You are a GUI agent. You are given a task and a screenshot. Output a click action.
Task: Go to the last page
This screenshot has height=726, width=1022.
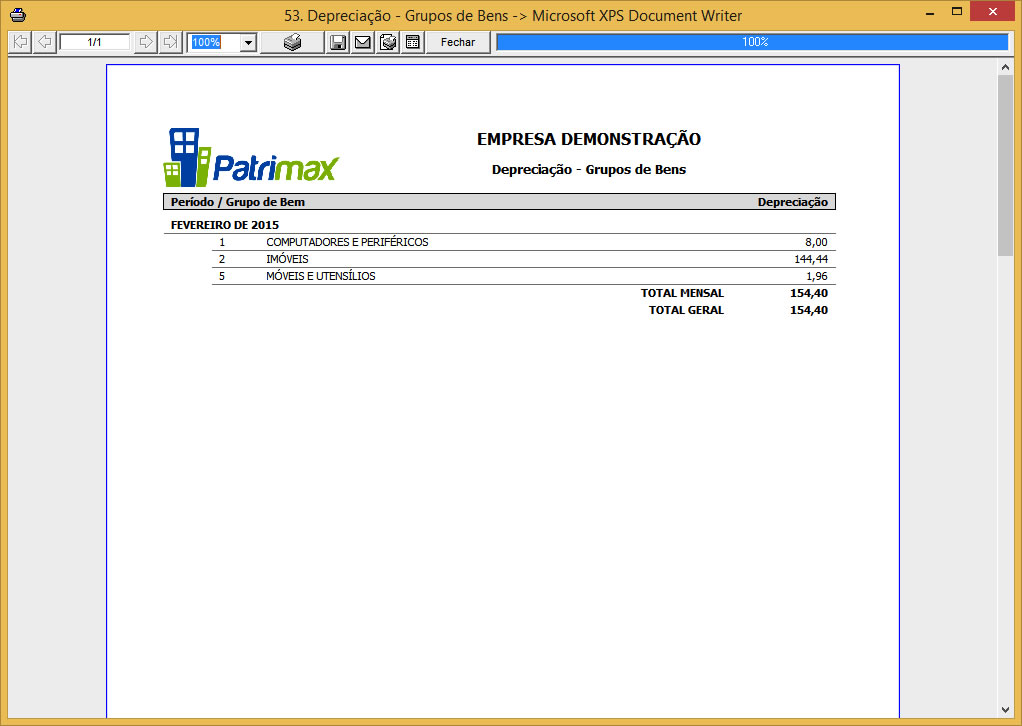pos(169,42)
